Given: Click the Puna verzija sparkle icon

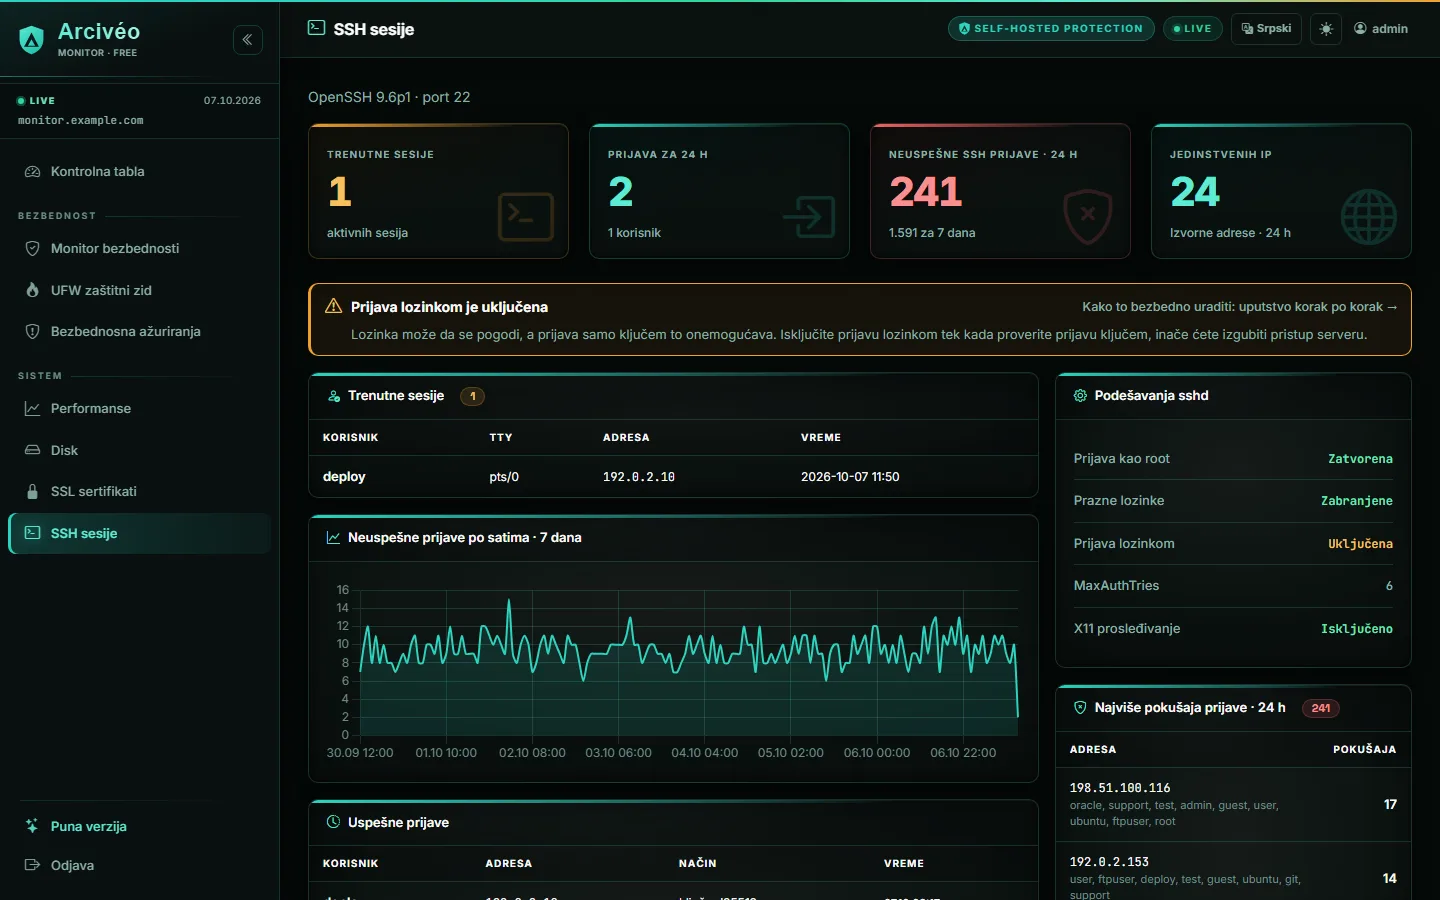Looking at the screenshot, I should (32, 827).
